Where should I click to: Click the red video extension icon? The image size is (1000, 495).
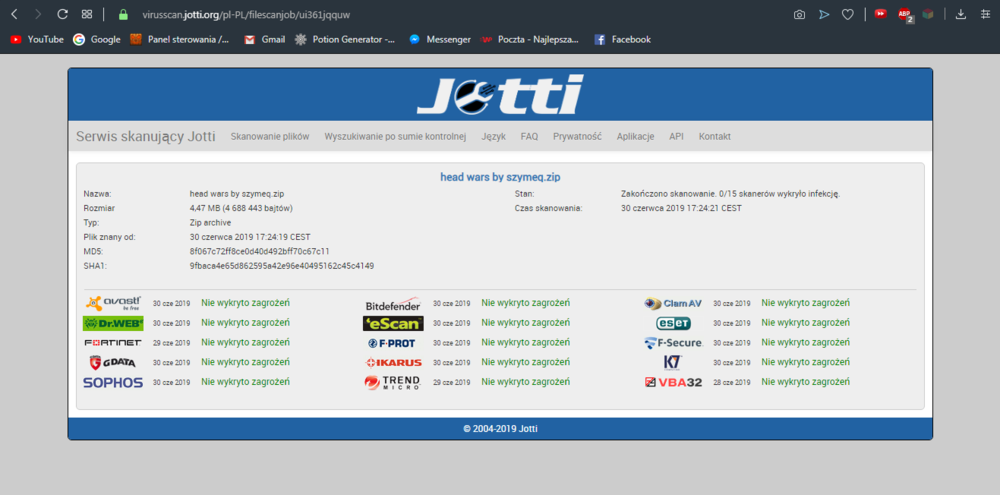(x=881, y=13)
